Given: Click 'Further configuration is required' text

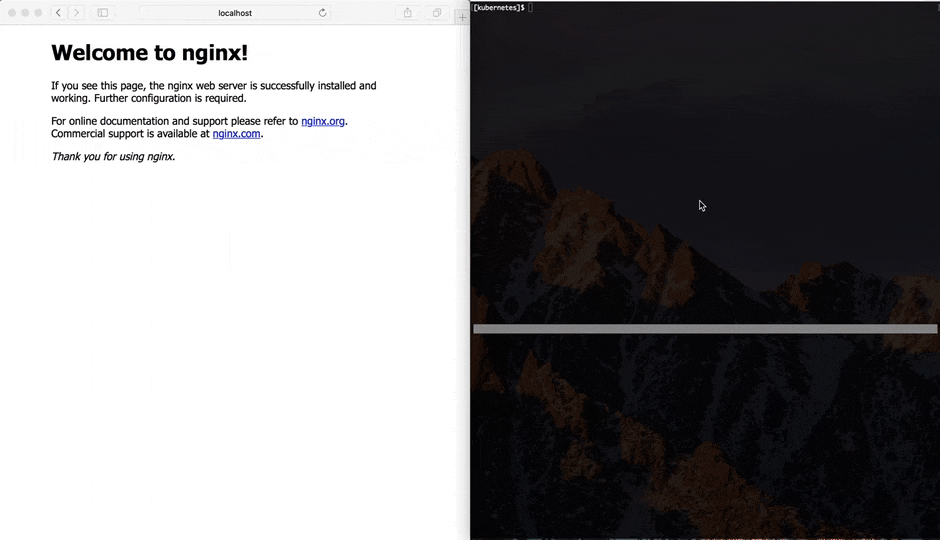Looking at the screenshot, I should click(170, 98).
